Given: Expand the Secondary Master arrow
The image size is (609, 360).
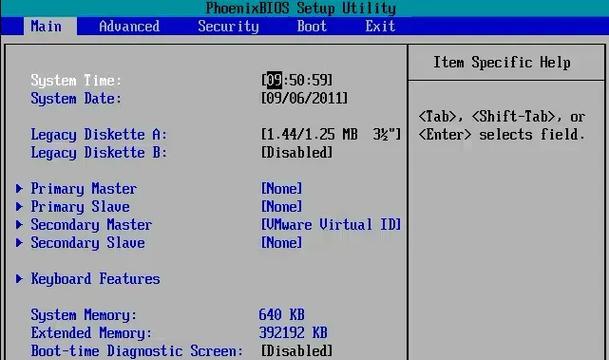Looking at the screenshot, I should [x=19, y=224].
